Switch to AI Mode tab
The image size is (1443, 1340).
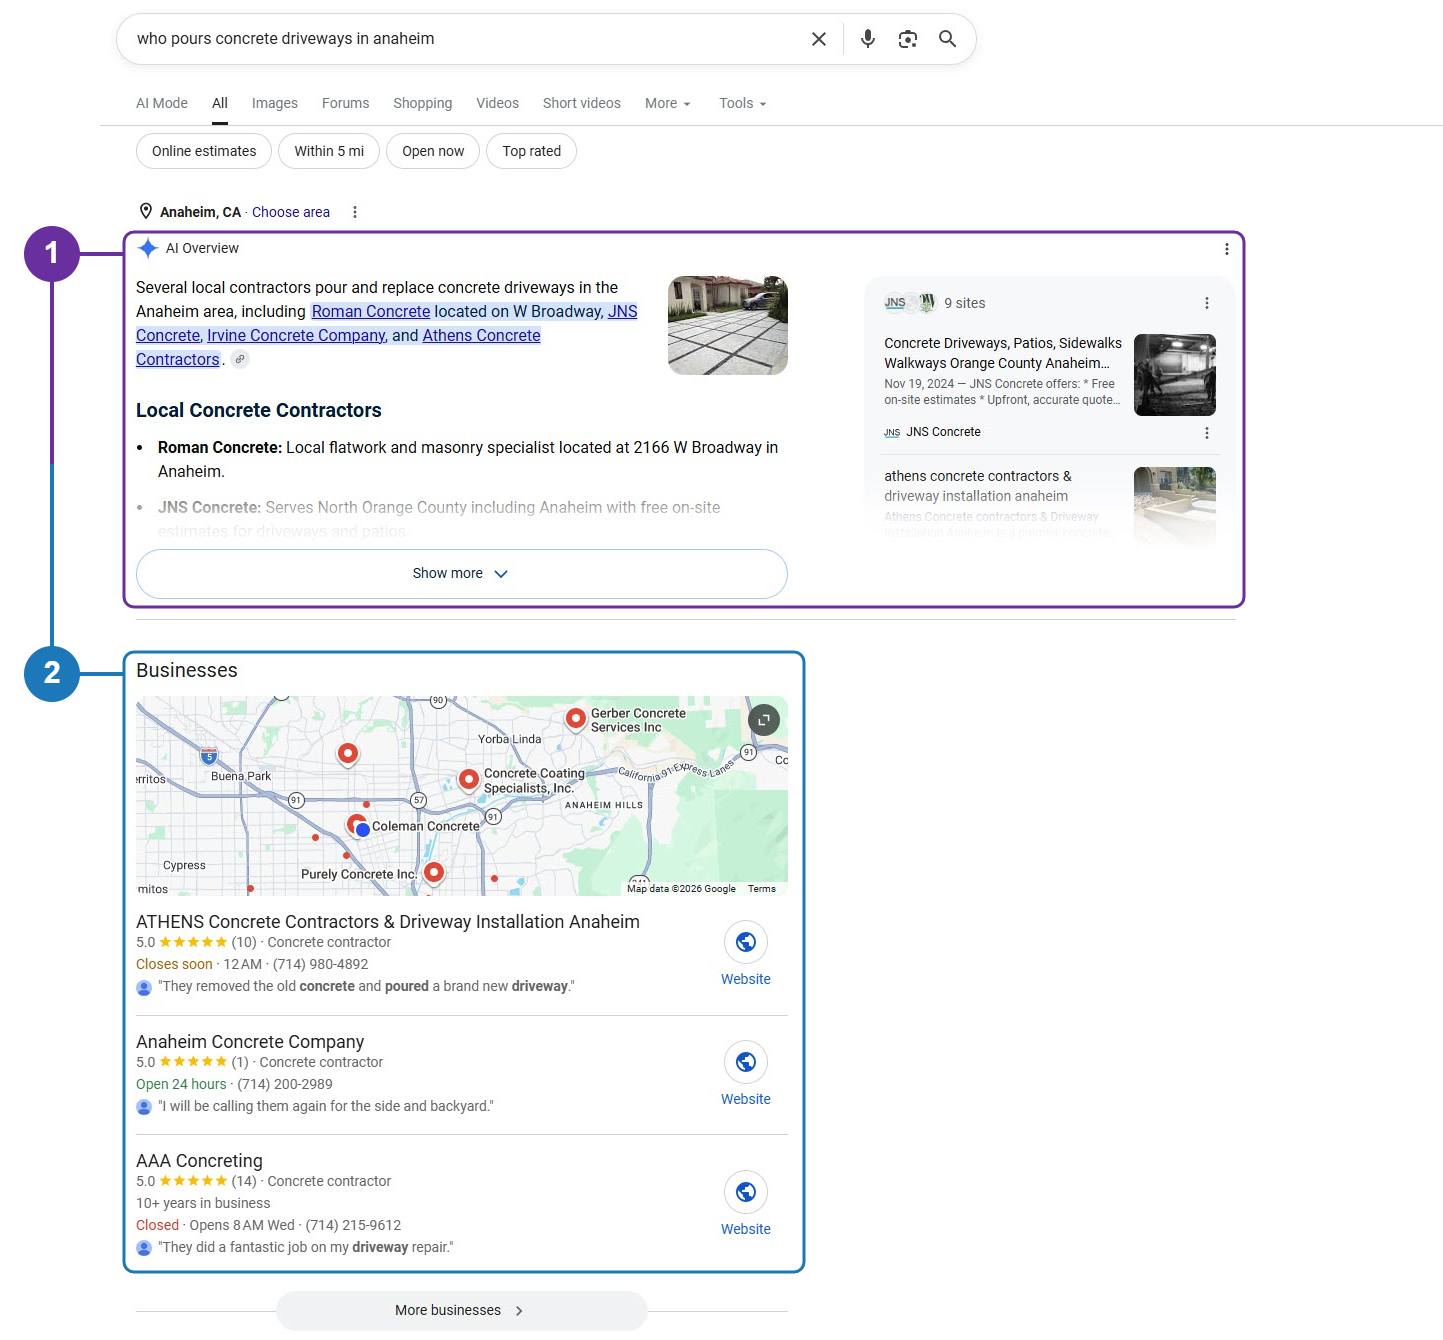pos(162,103)
